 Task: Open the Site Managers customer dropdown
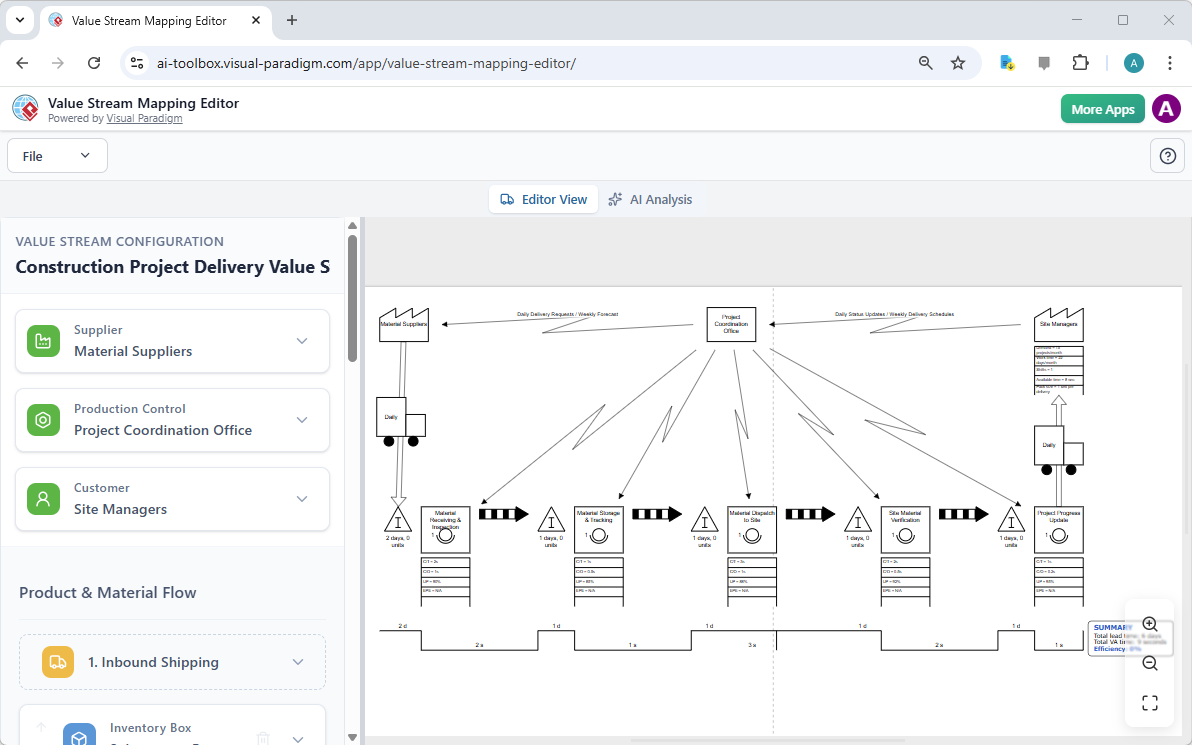[301, 498]
